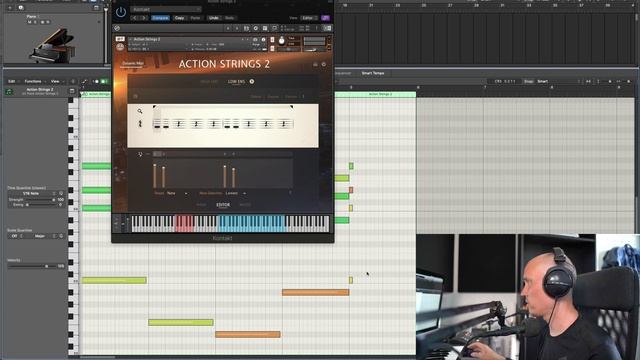Screen dimensions: 640x360
Task: Open Kontakt browser panel icon
Action: [247, 28]
